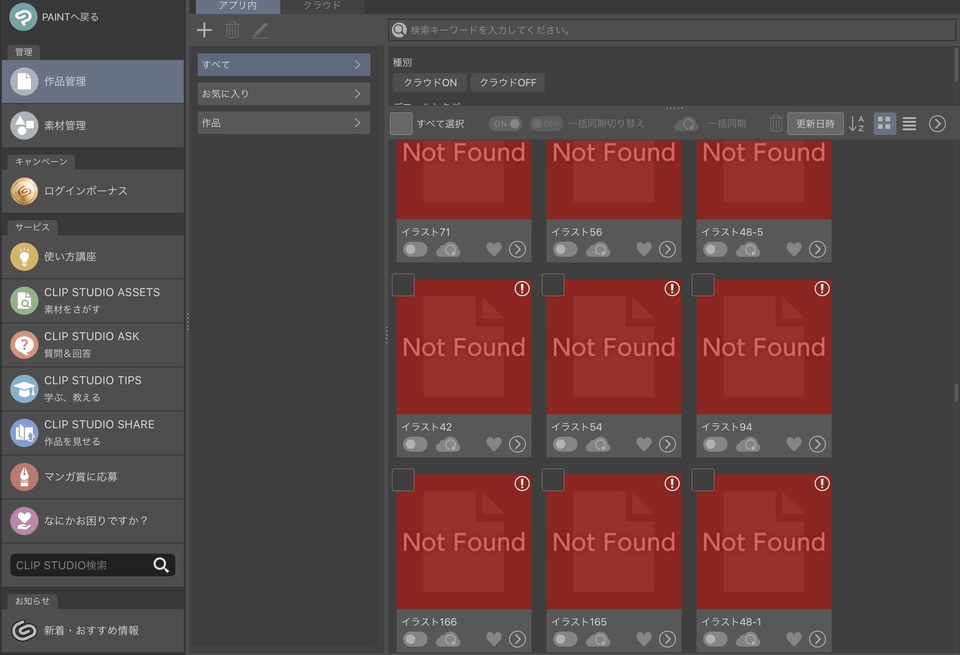The width and height of the screenshot is (960, 655).
Task: Select the checkbox on the イラスト166 thumbnail
Action: tap(403, 481)
